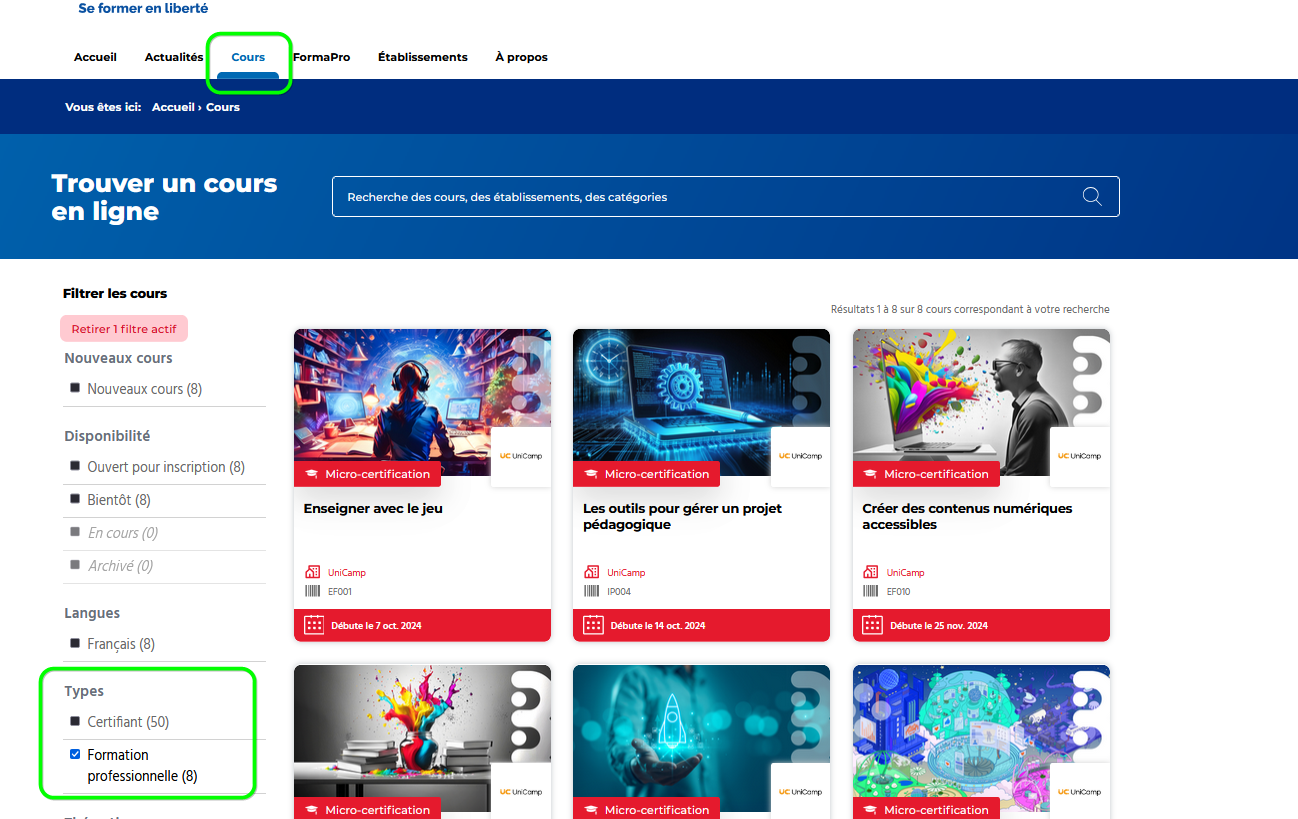Click the Disponibilité filter heading

(x=107, y=436)
